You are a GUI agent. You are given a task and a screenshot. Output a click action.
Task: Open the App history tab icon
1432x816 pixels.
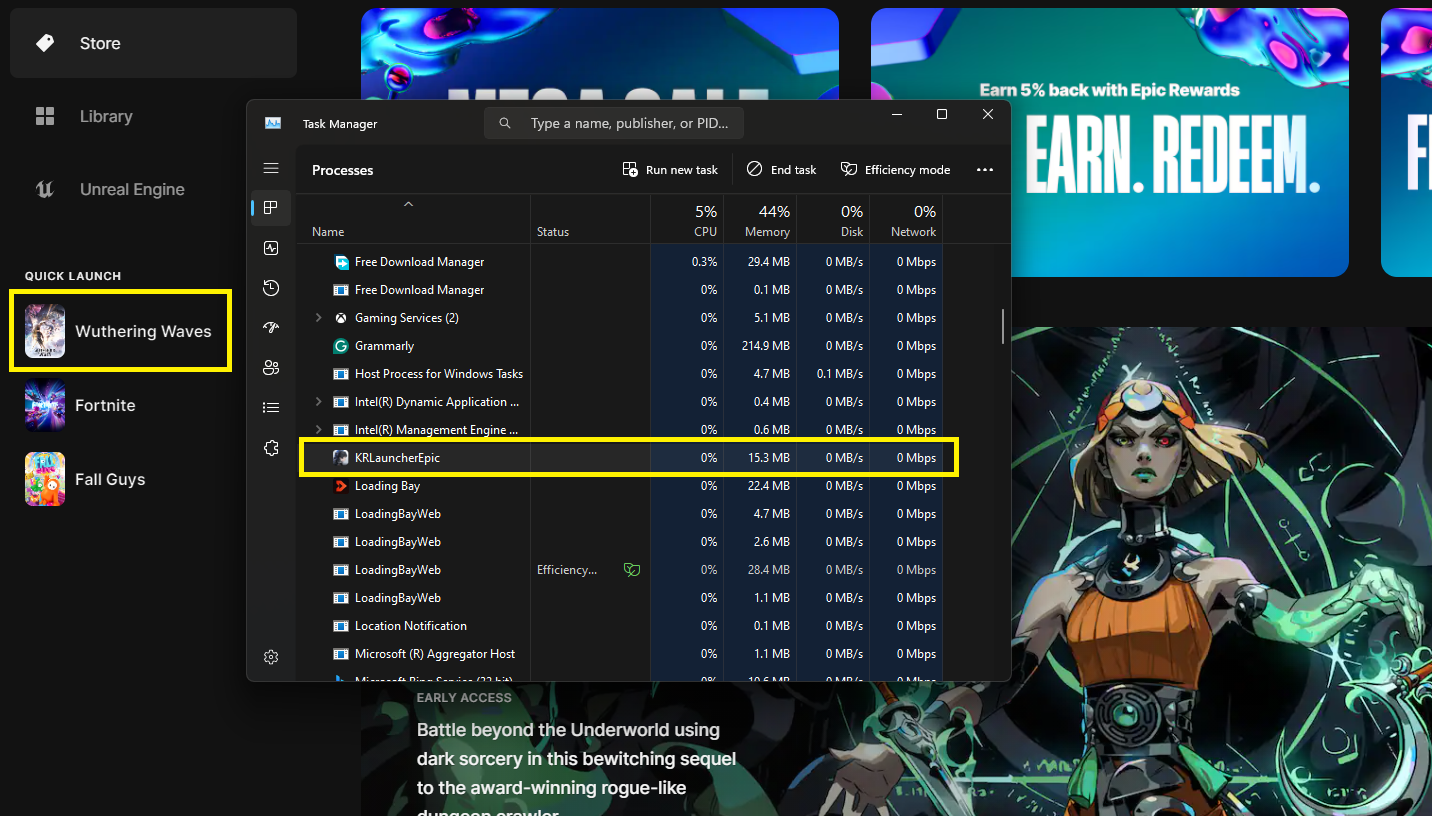coord(271,288)
